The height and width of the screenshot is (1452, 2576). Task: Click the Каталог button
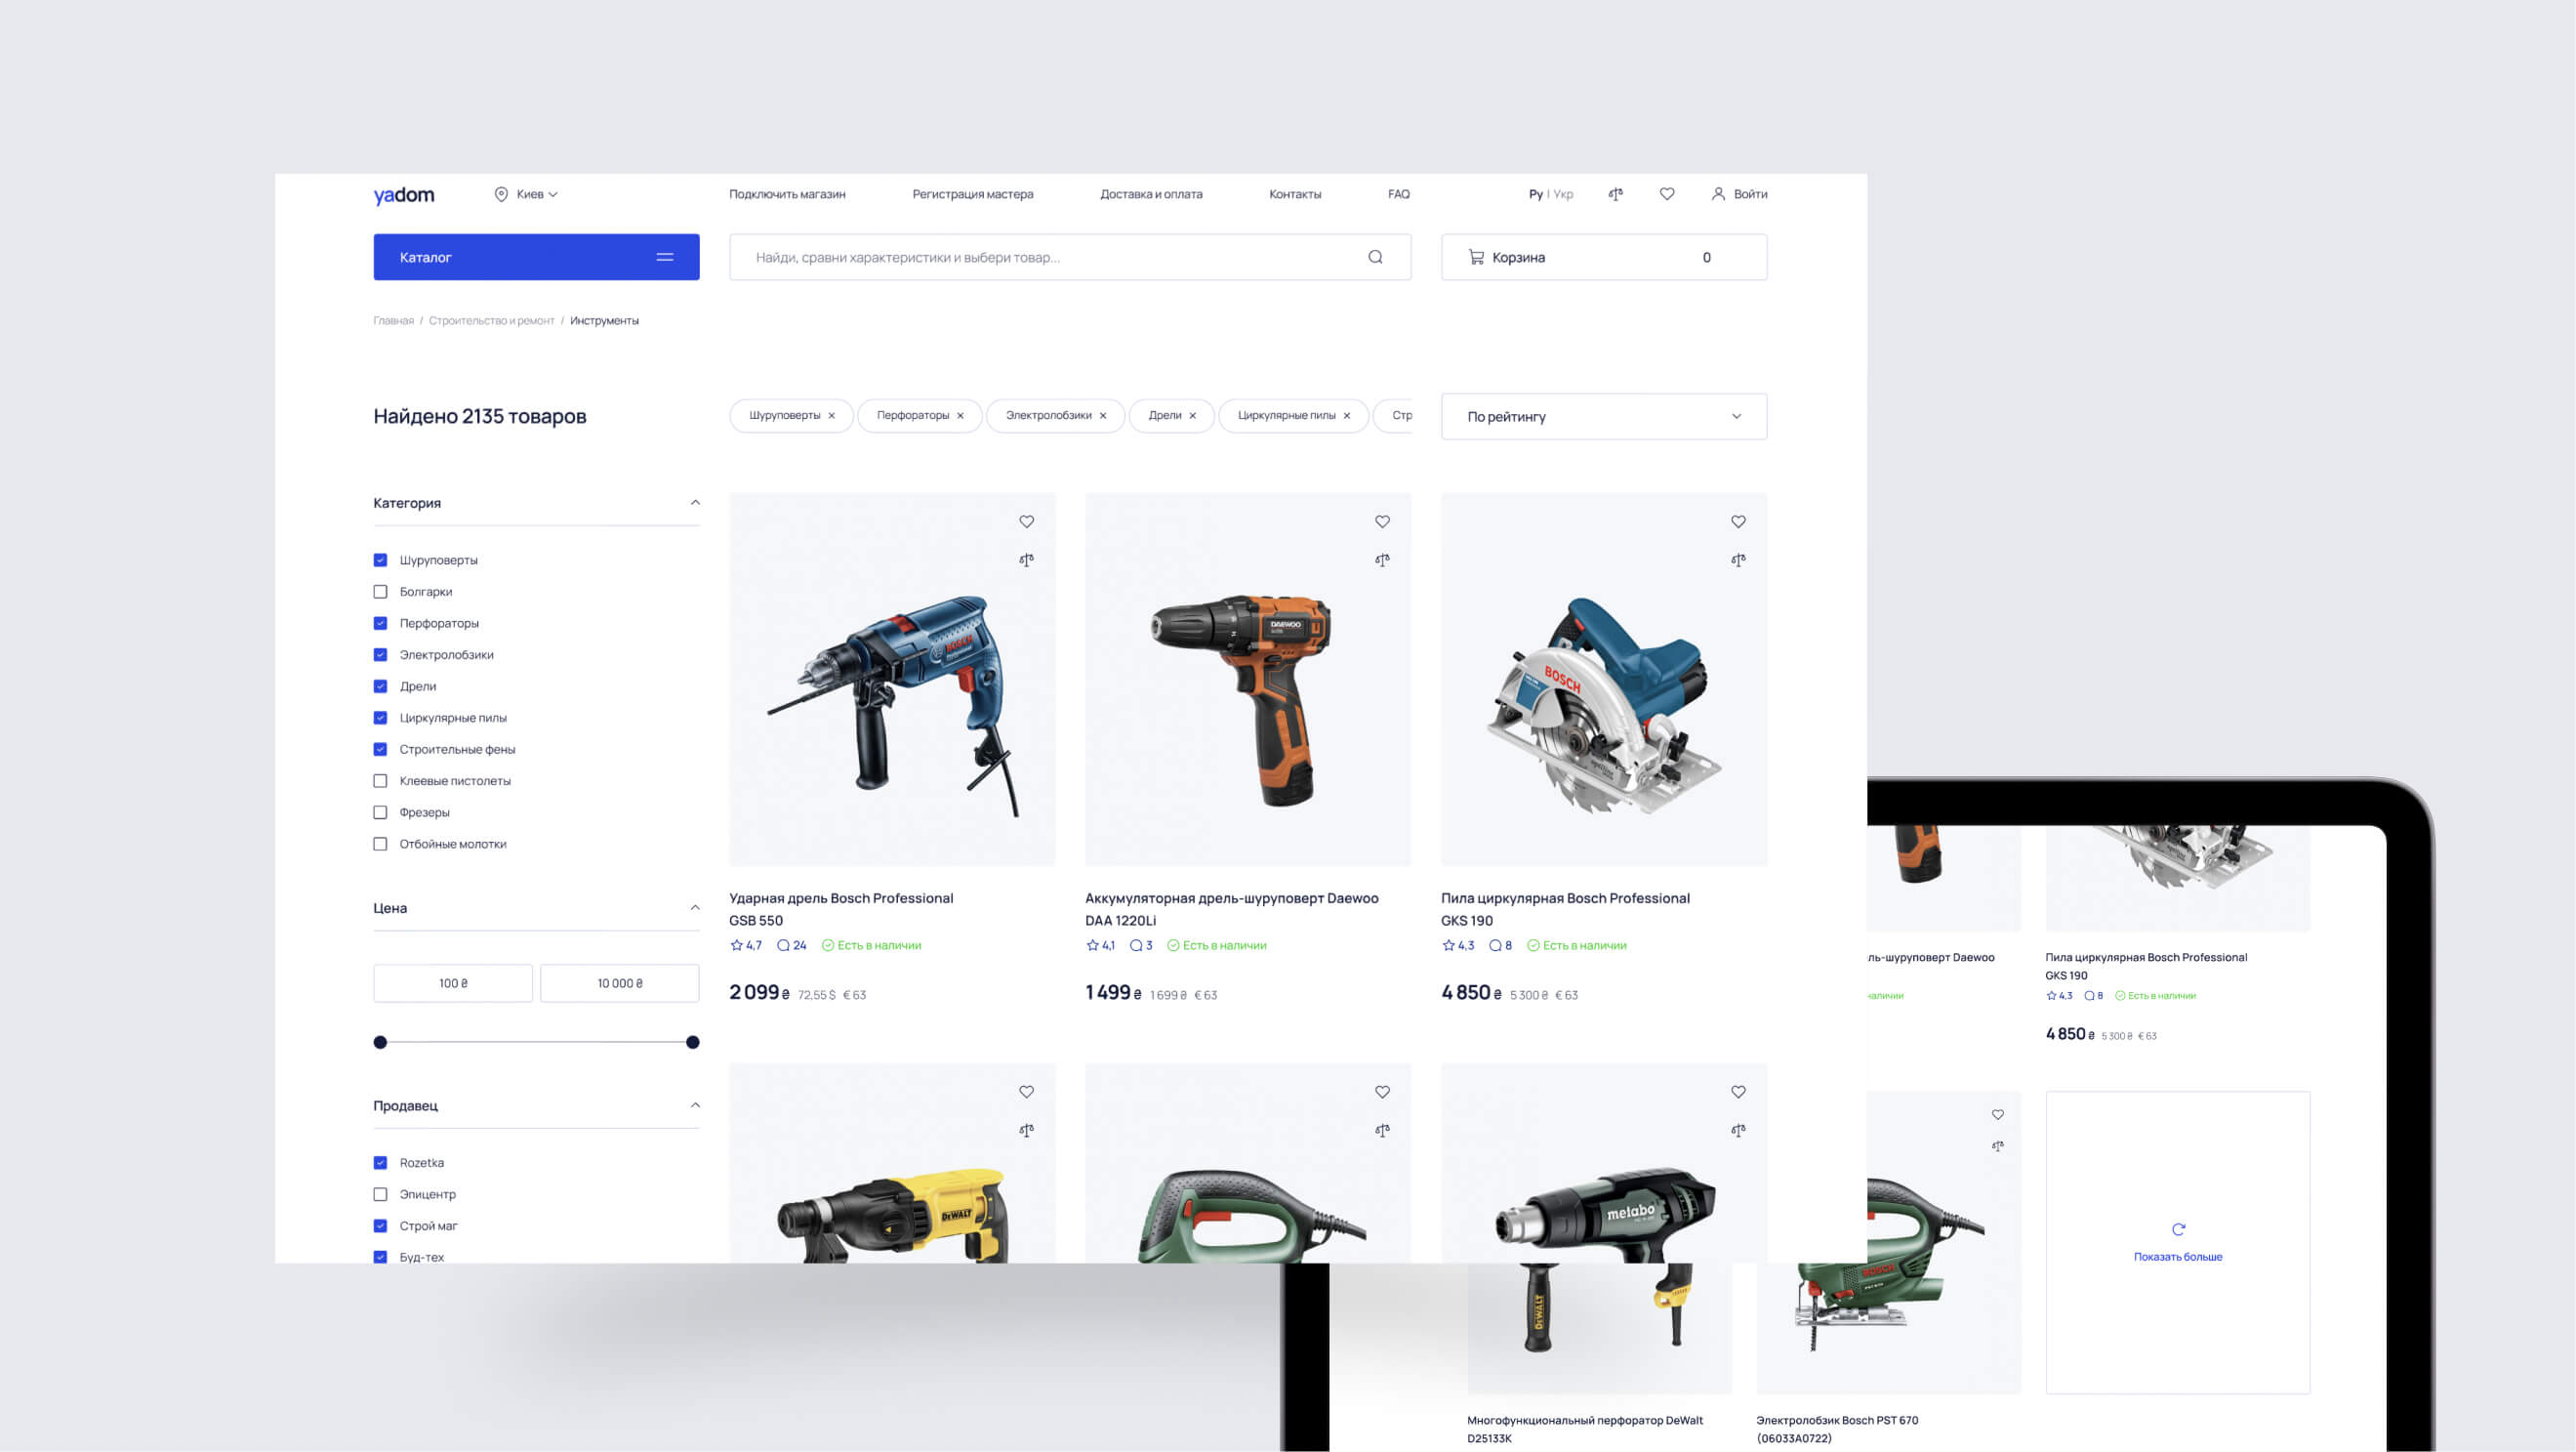536,257
